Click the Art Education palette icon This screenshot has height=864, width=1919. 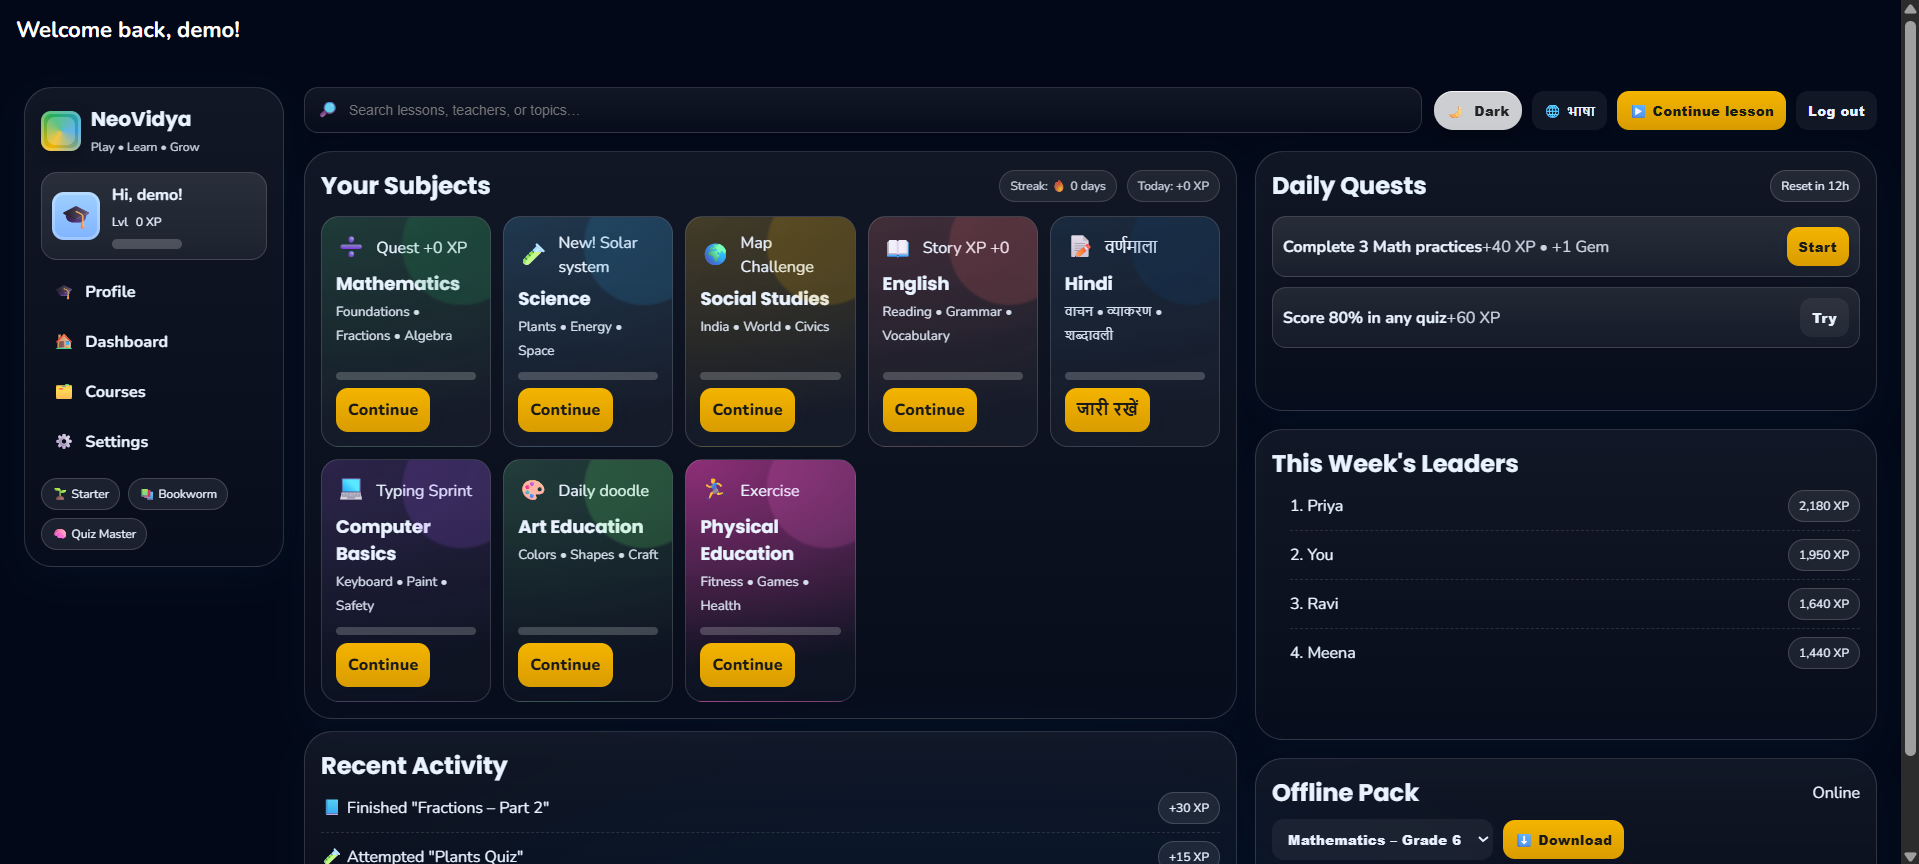(x=533, y=490)
